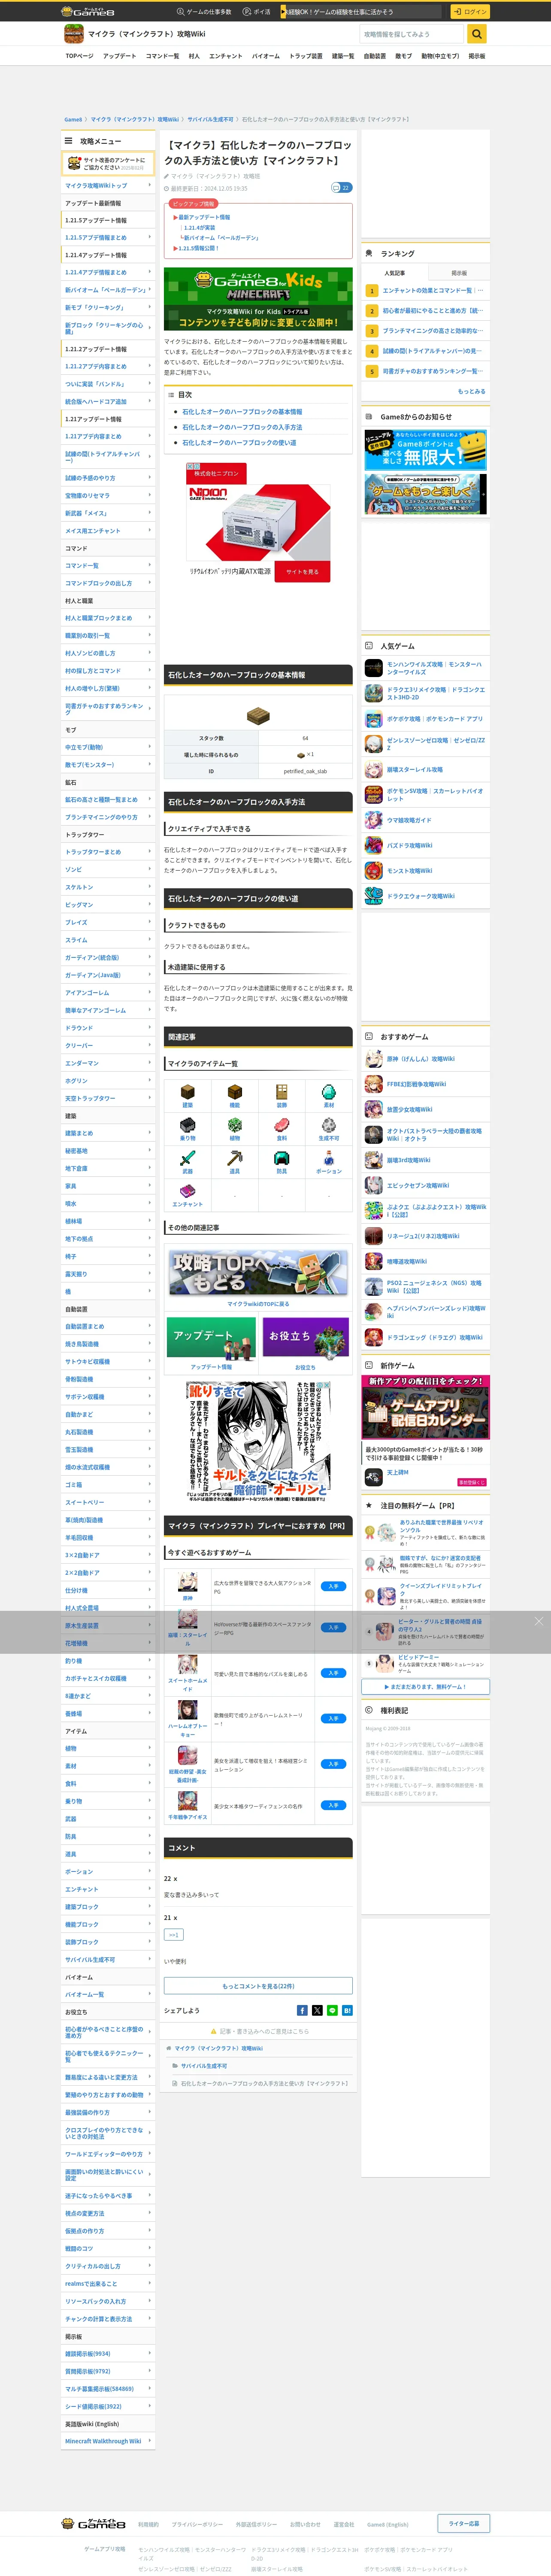
Task: Share the article on X
Action: [x=317, y=2010]
